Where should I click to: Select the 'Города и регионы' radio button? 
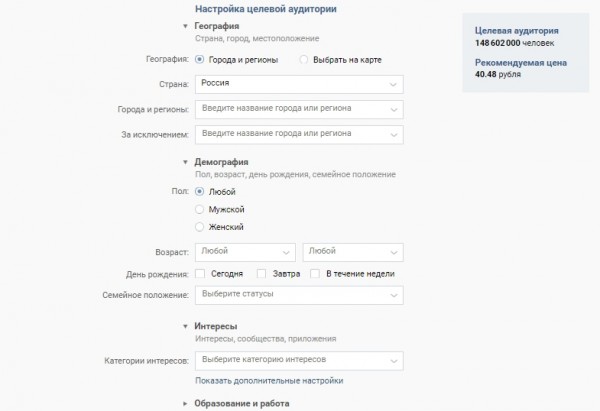201,60
